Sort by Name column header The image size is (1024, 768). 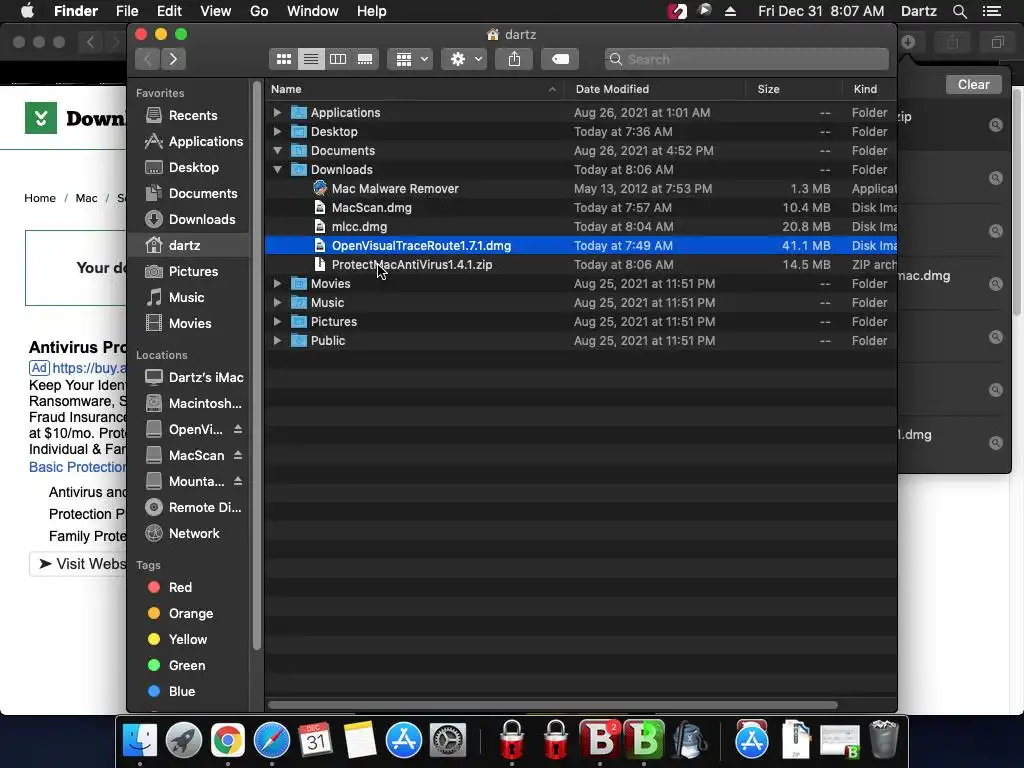click(x=415, y=89)
